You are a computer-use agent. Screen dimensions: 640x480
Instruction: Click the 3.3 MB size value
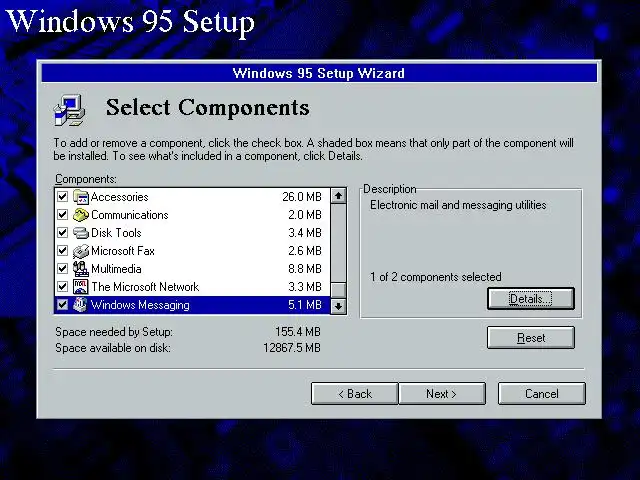pyautogui.click(x=305, y=287)
